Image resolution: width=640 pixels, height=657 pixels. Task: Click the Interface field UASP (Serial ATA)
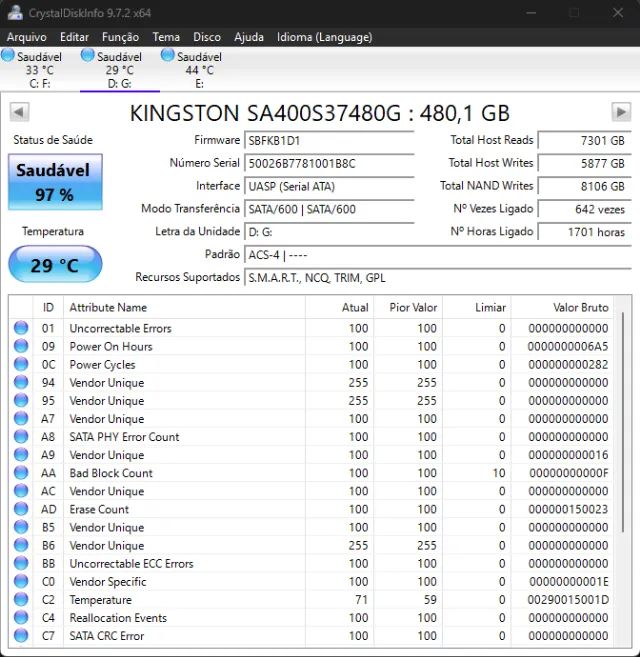coord(329,186)
